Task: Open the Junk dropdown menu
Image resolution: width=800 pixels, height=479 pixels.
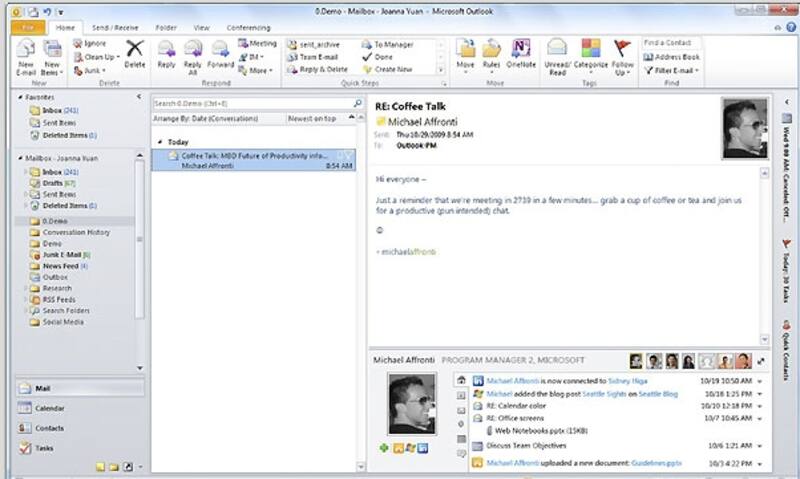Action: (x=94, y=70)
